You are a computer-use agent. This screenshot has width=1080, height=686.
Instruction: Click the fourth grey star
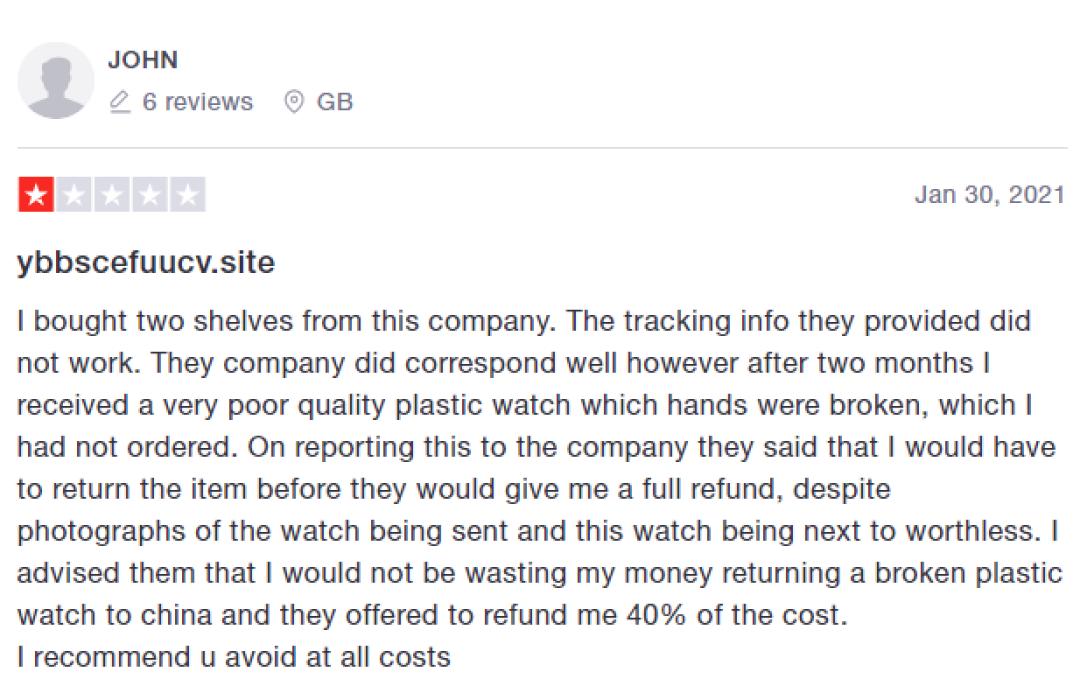(149, 195)
